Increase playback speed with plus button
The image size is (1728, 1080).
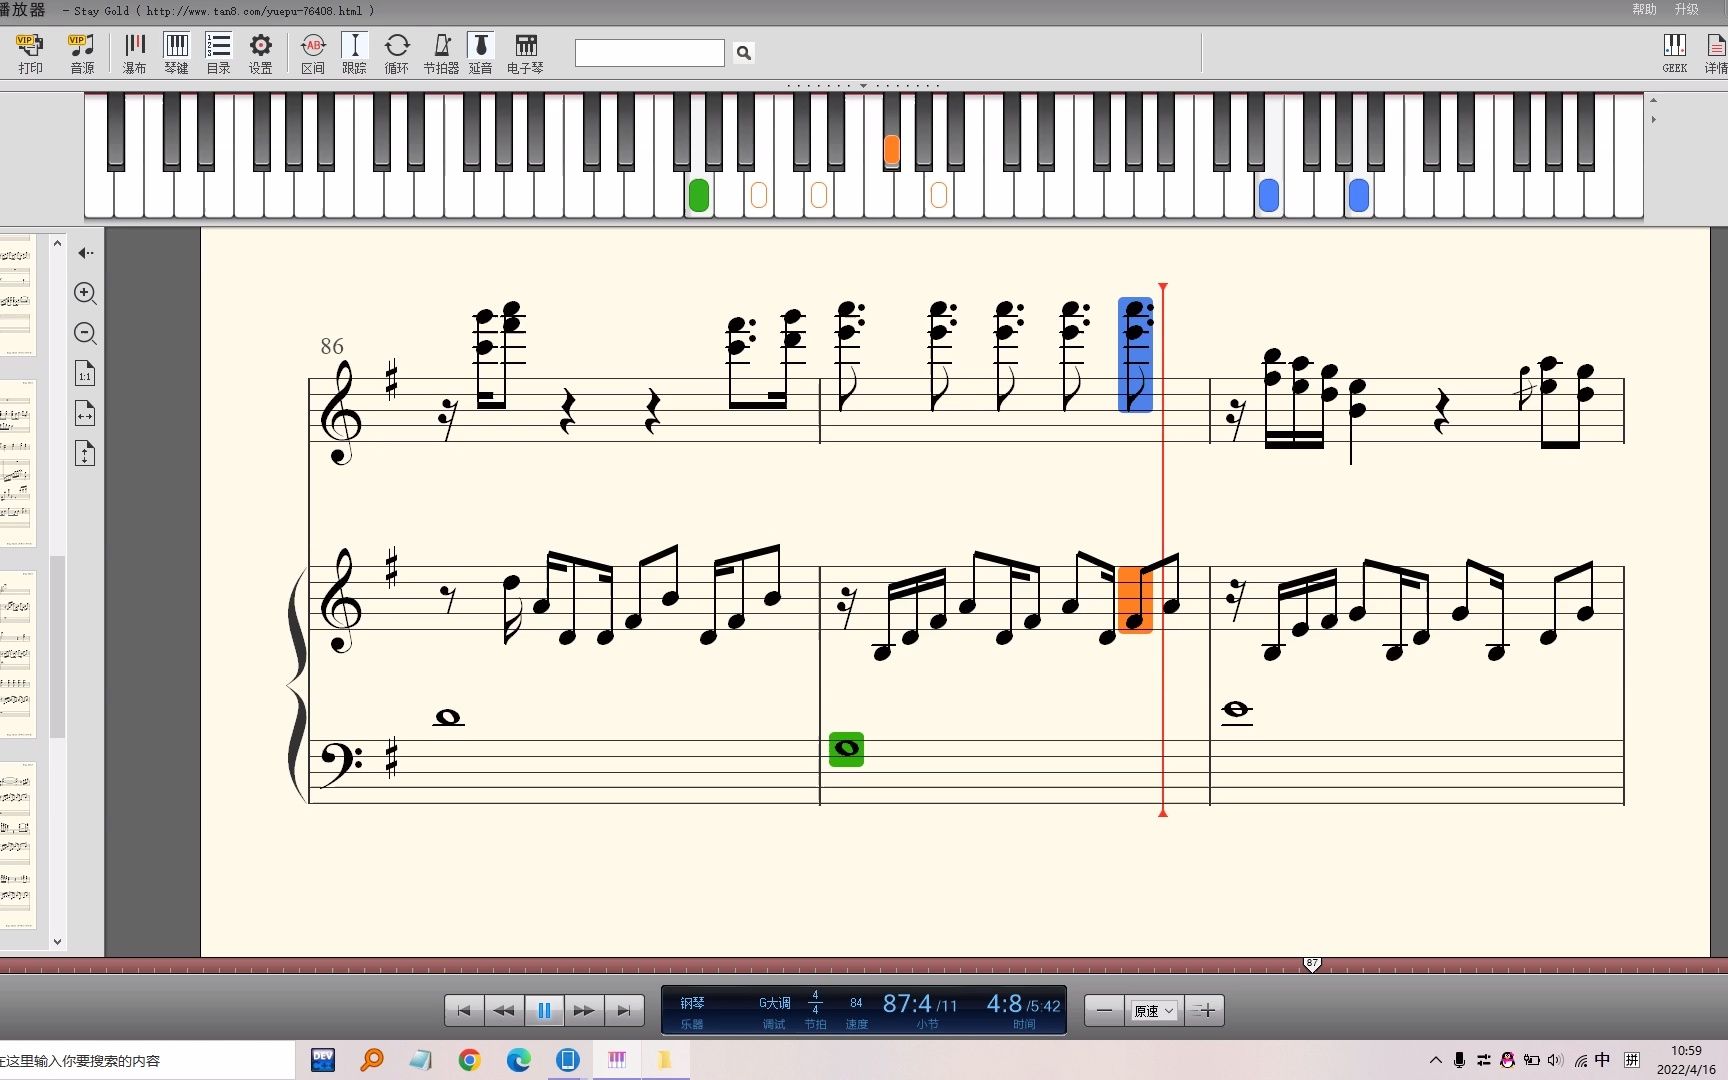coord(1205,1011)
